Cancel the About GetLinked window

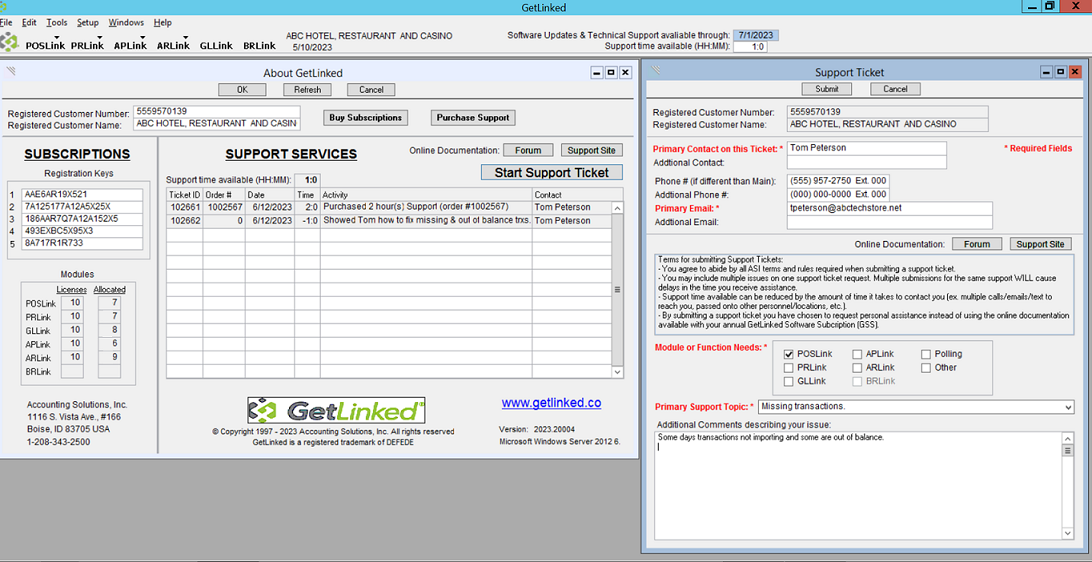pyautogui.click(x=371, y=90)
